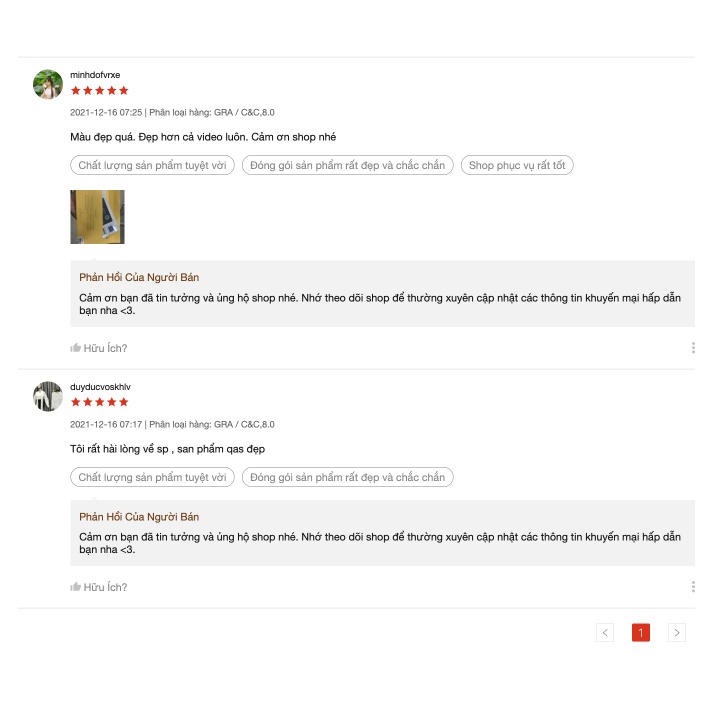Viewport: 704px width, 704px height.
Task: Select page 1 in pagination
Action: pyautogui.click(x=641, y=632)
